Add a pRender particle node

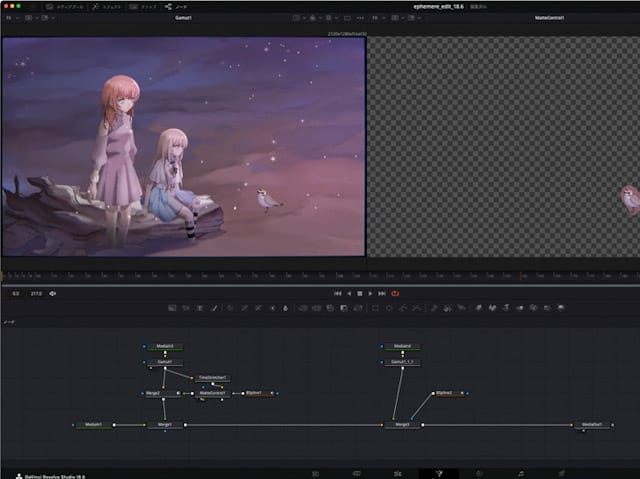[462, 308]
